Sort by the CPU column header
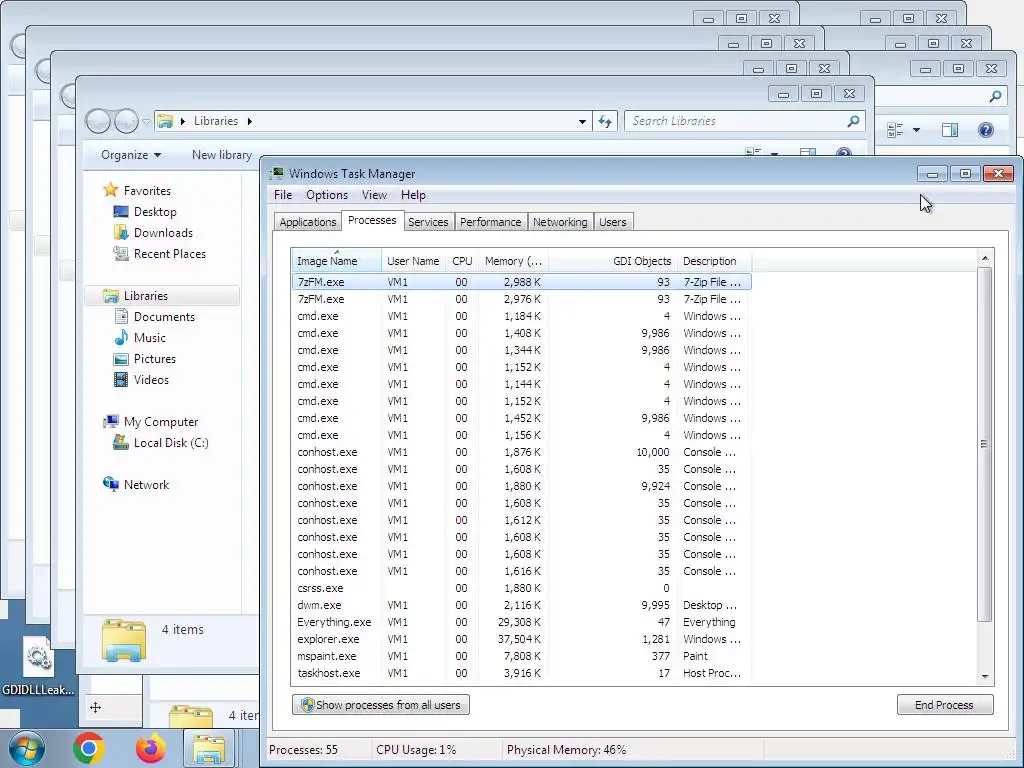The height and width of the screenshot is (768, 1024). point(462,261)
